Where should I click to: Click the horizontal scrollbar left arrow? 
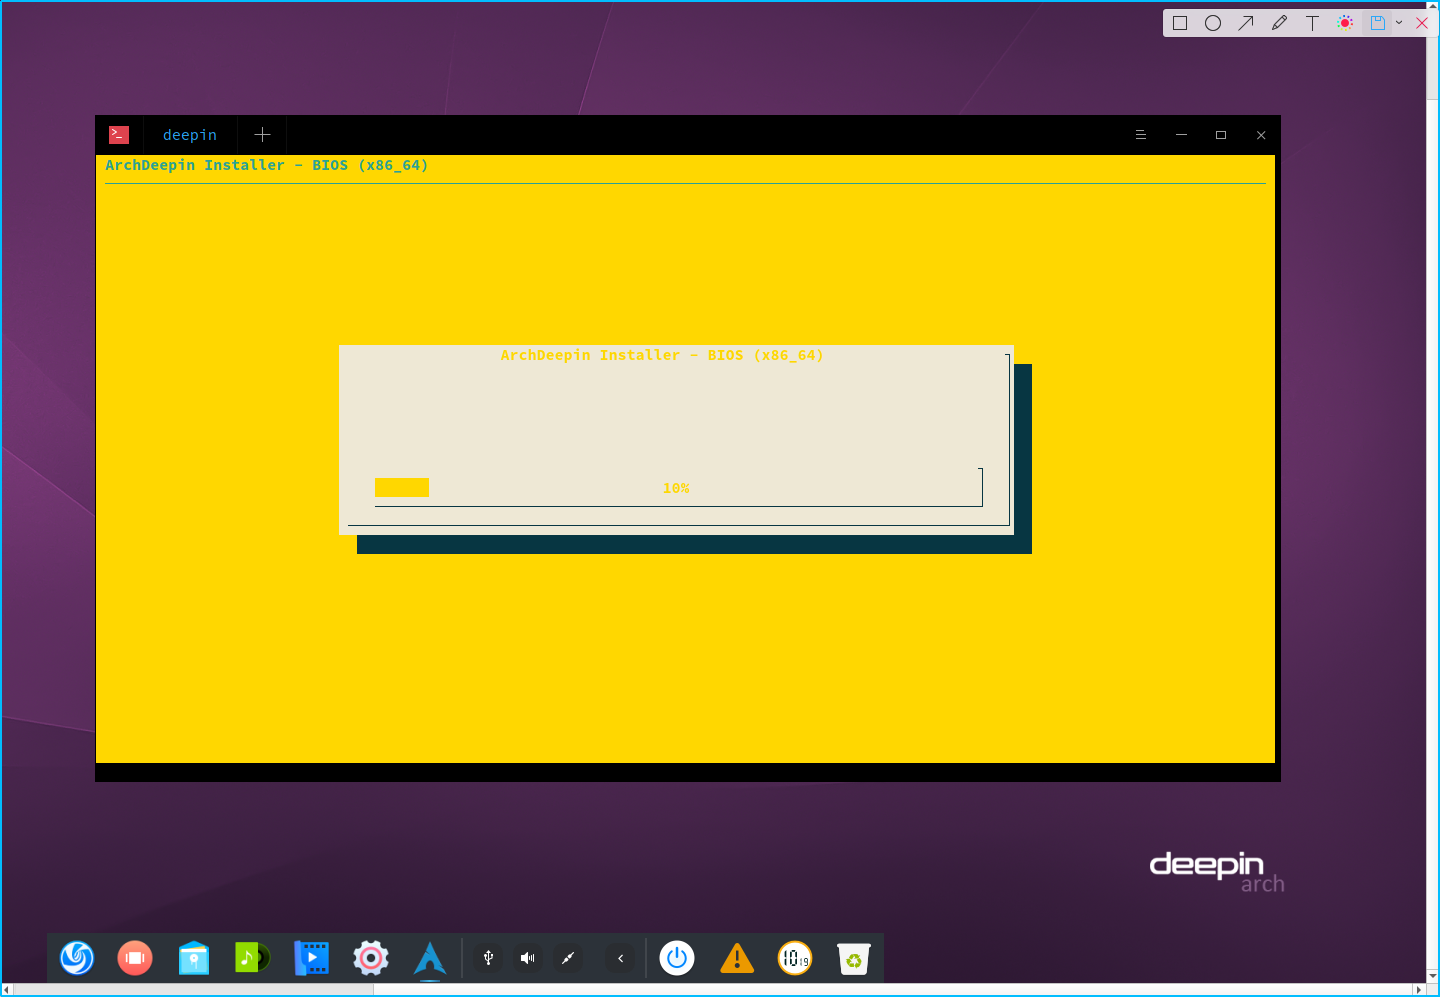7,989
